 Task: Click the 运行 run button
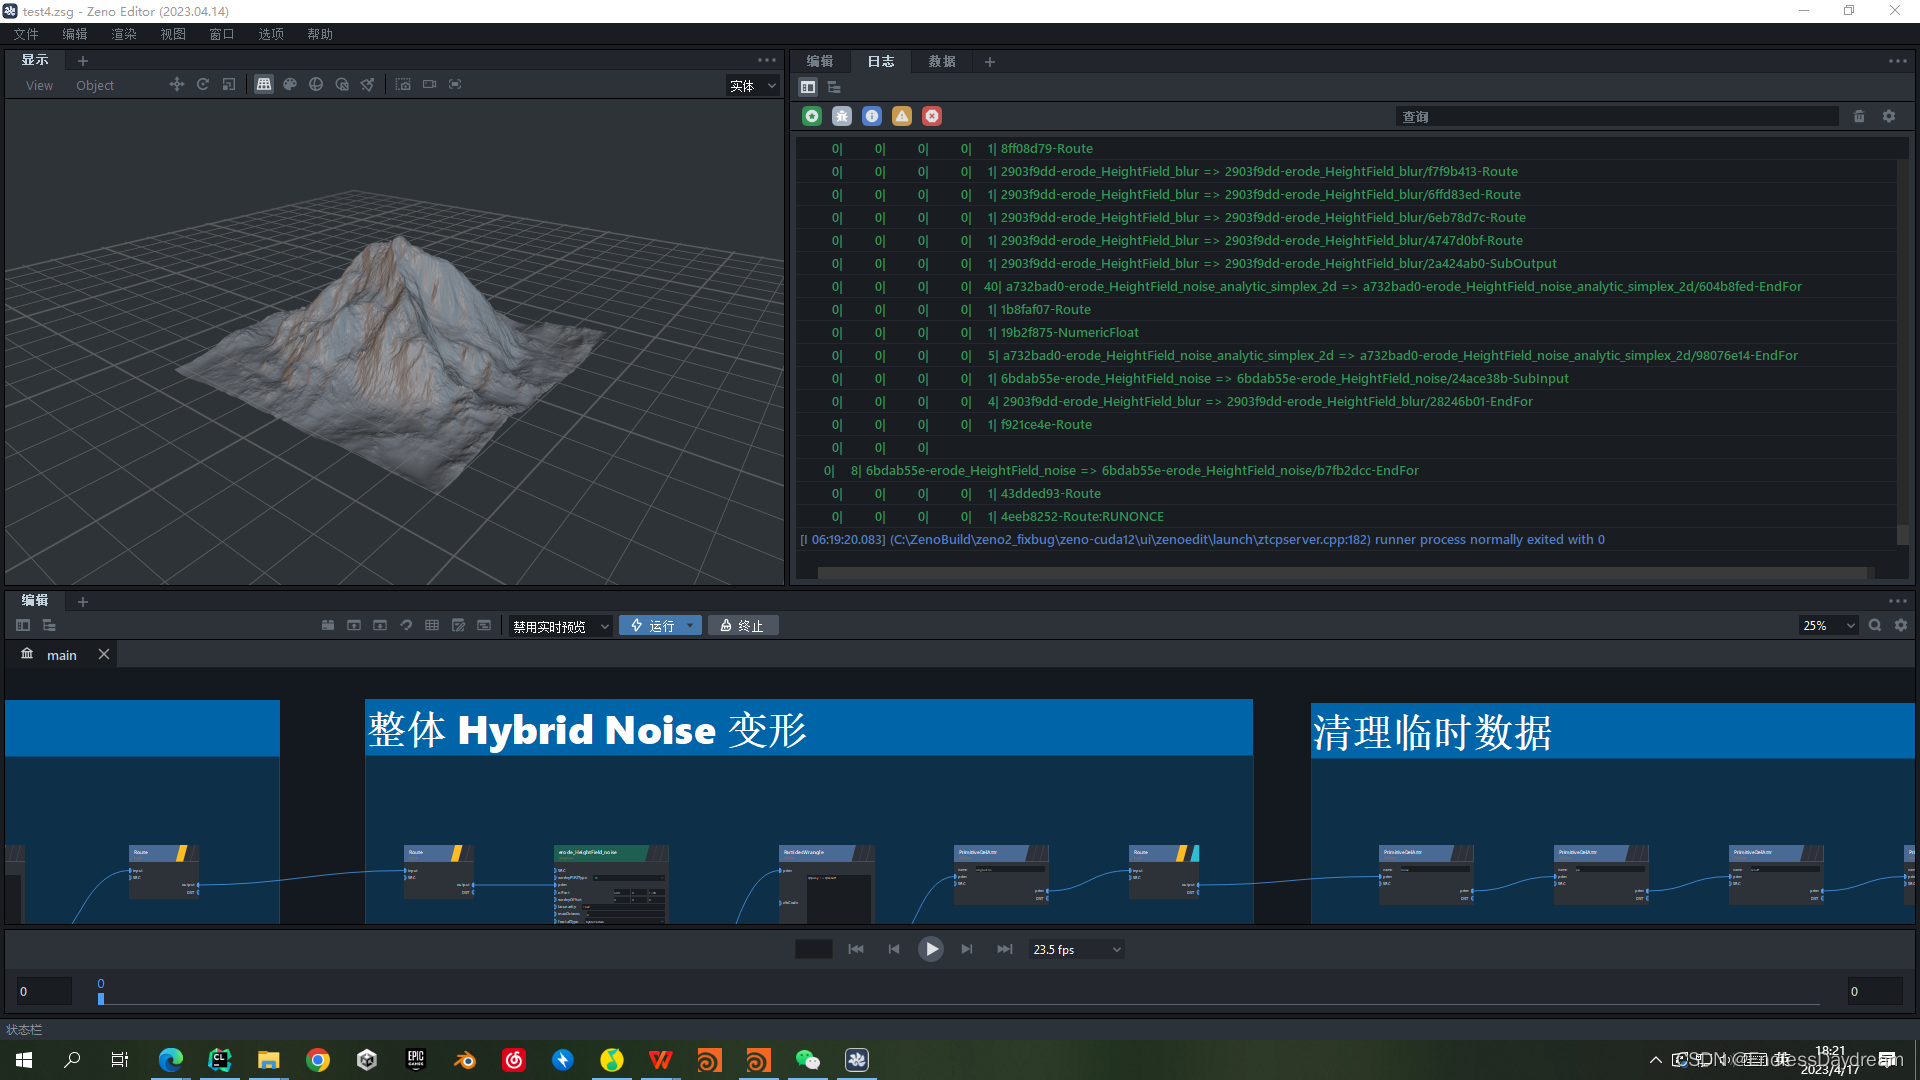(652, 626)
